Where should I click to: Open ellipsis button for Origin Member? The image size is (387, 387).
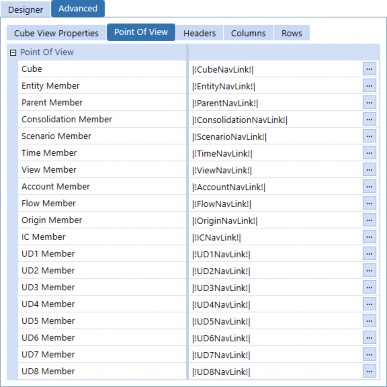click(369, 220)
